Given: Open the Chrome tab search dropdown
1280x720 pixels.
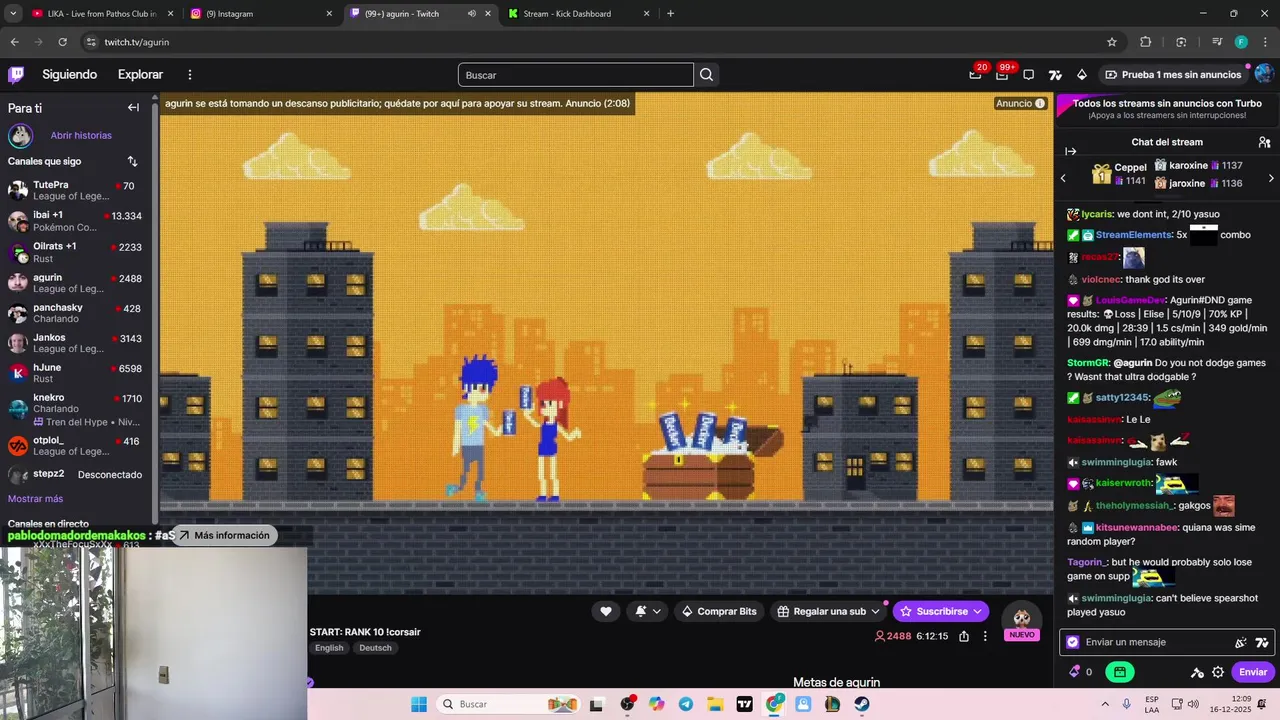Looking at the screenshot, I should 13,13.
